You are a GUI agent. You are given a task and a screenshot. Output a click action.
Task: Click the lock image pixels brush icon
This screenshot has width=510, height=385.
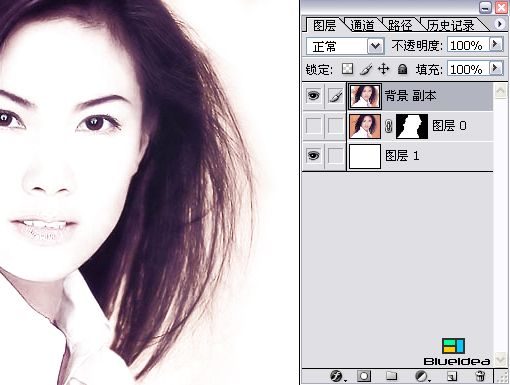(366, 69)
